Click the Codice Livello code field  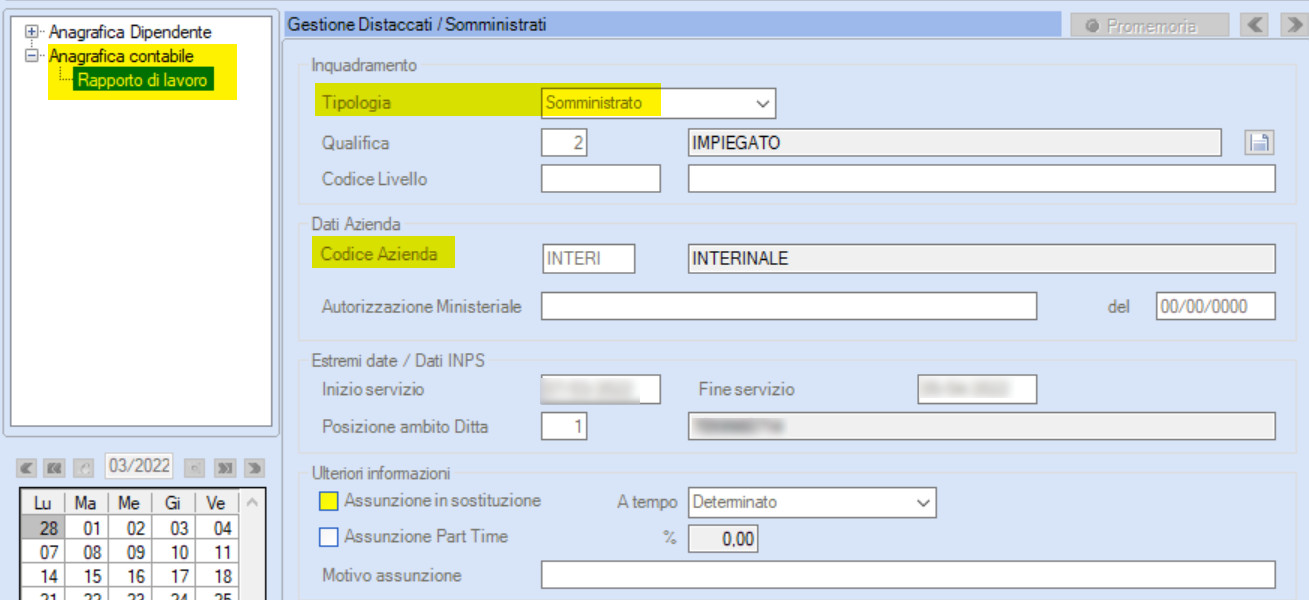point(601,179)
